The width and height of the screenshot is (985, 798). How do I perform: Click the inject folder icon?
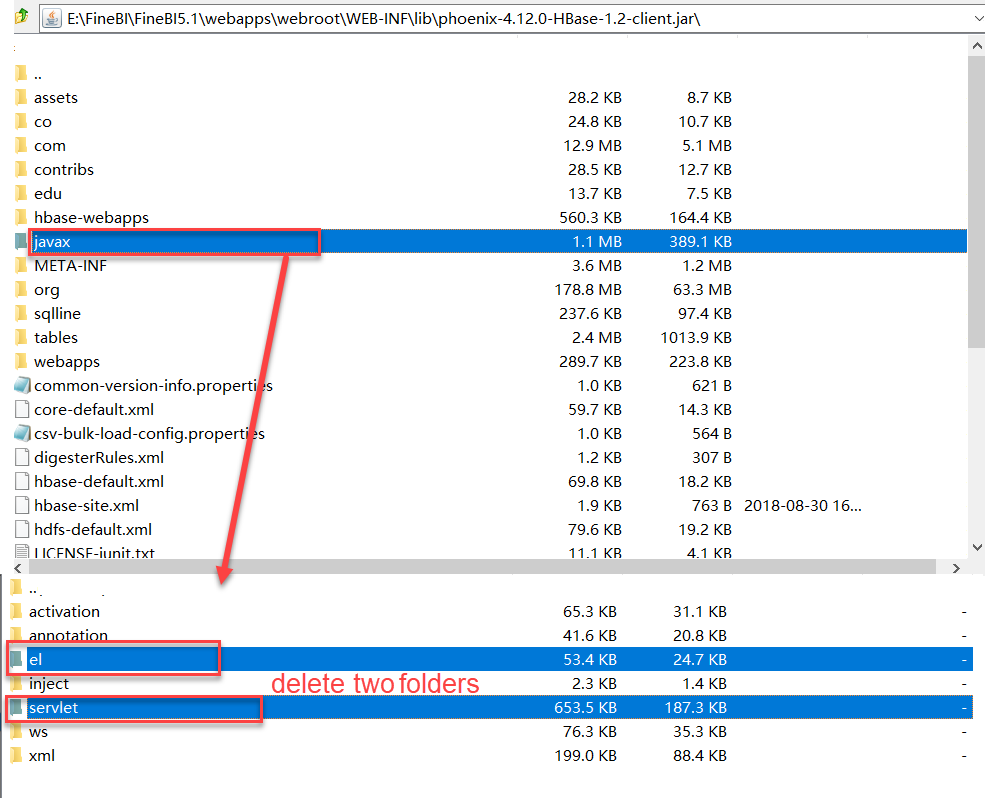(16, 684)
